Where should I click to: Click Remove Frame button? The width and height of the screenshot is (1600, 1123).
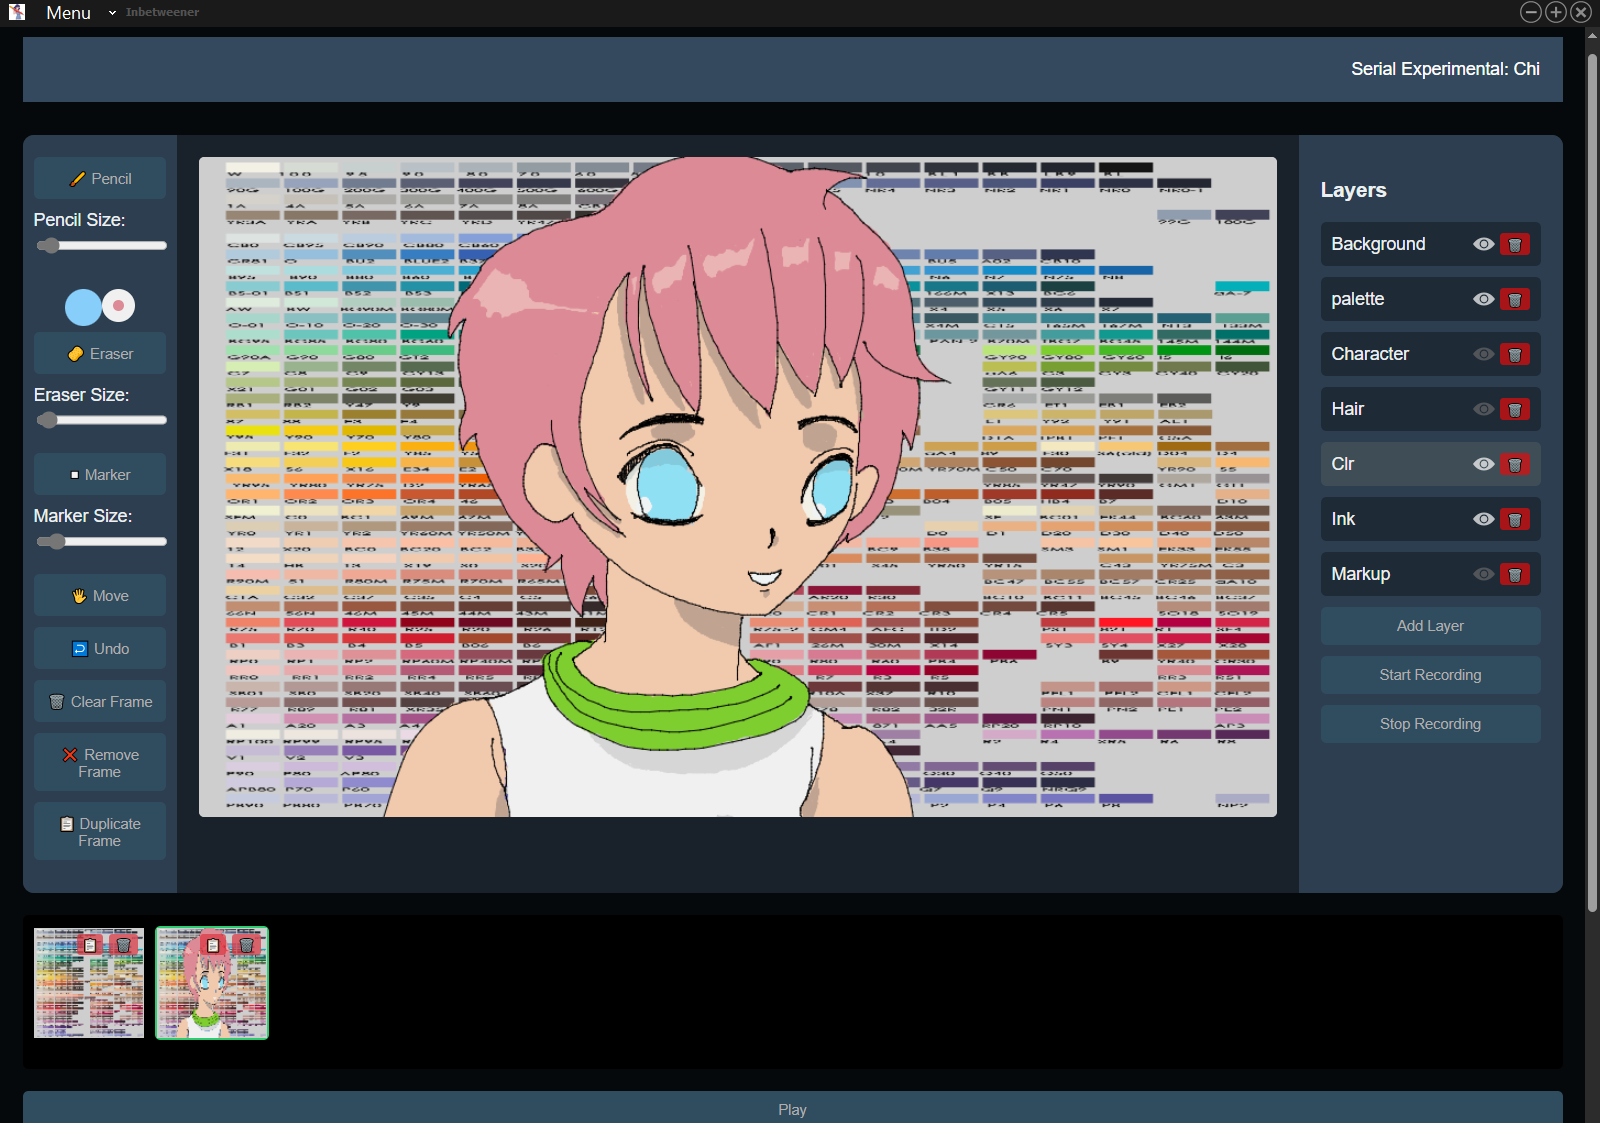tap(100, 763)
